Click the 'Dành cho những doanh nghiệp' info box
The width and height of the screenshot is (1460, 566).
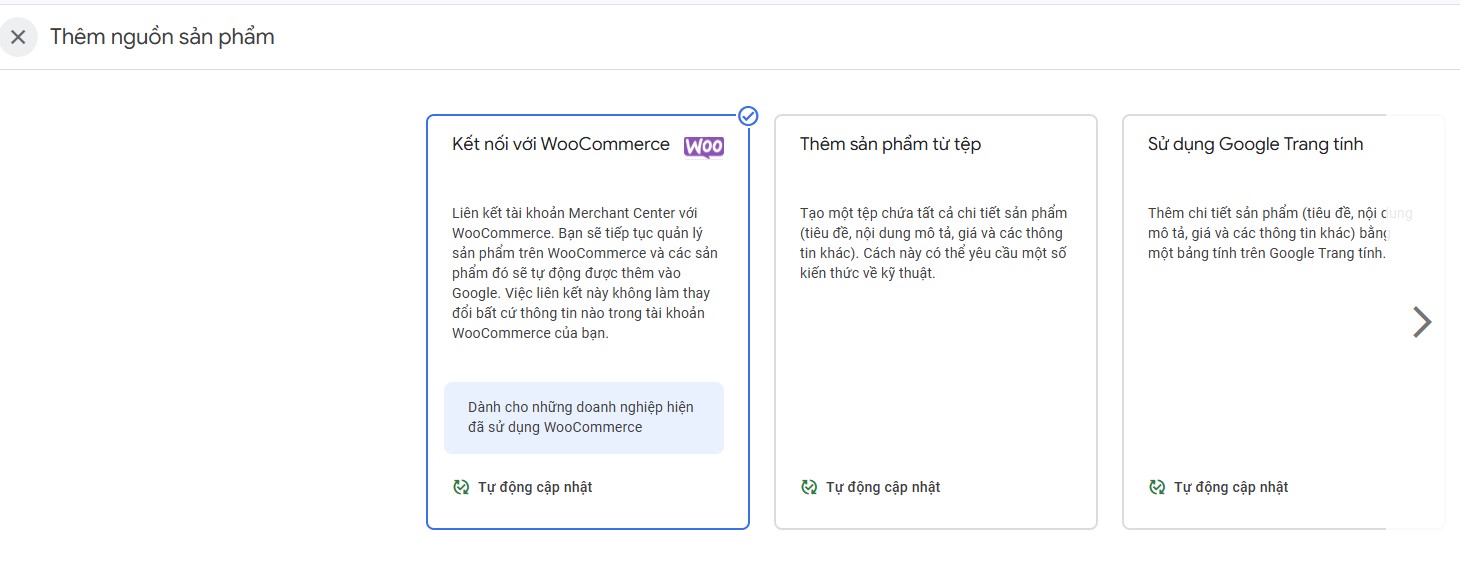(x=584, y=418)
